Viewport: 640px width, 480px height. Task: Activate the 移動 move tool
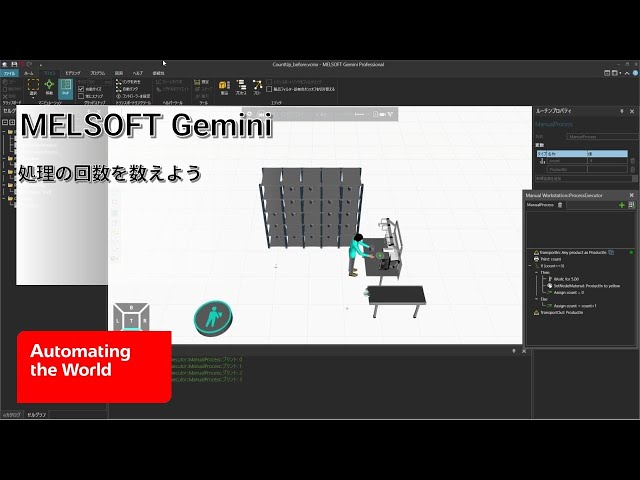click(x=49, y=87)
